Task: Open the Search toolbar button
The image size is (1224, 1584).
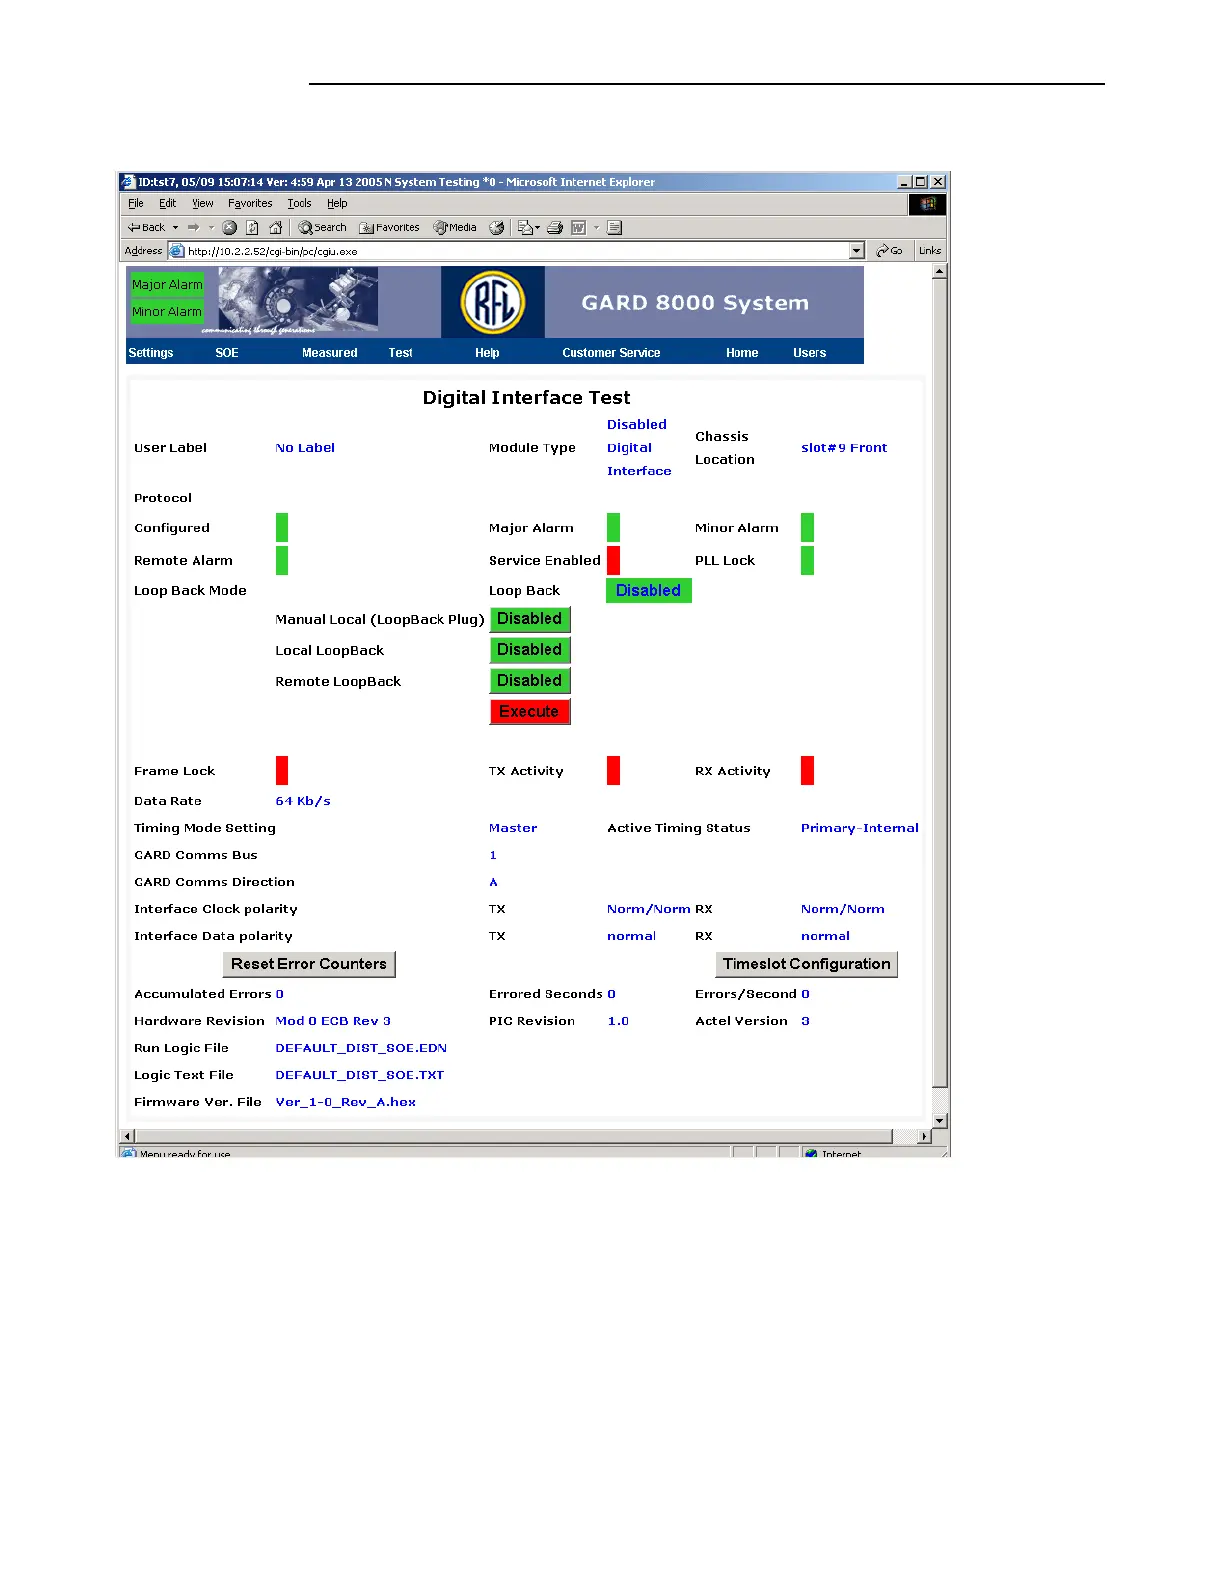Action: click(x=323, y=228)
